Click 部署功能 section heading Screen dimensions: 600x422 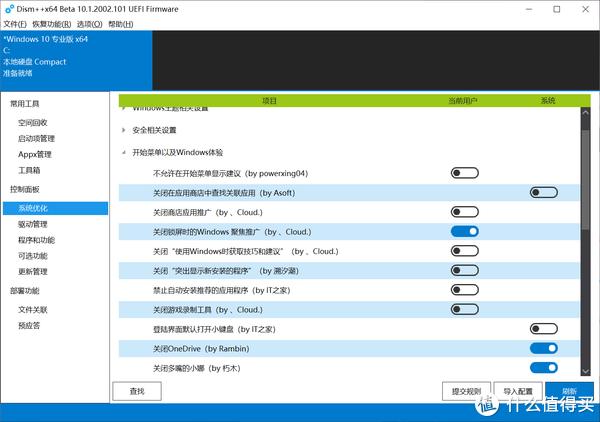[x=24, y=291]
